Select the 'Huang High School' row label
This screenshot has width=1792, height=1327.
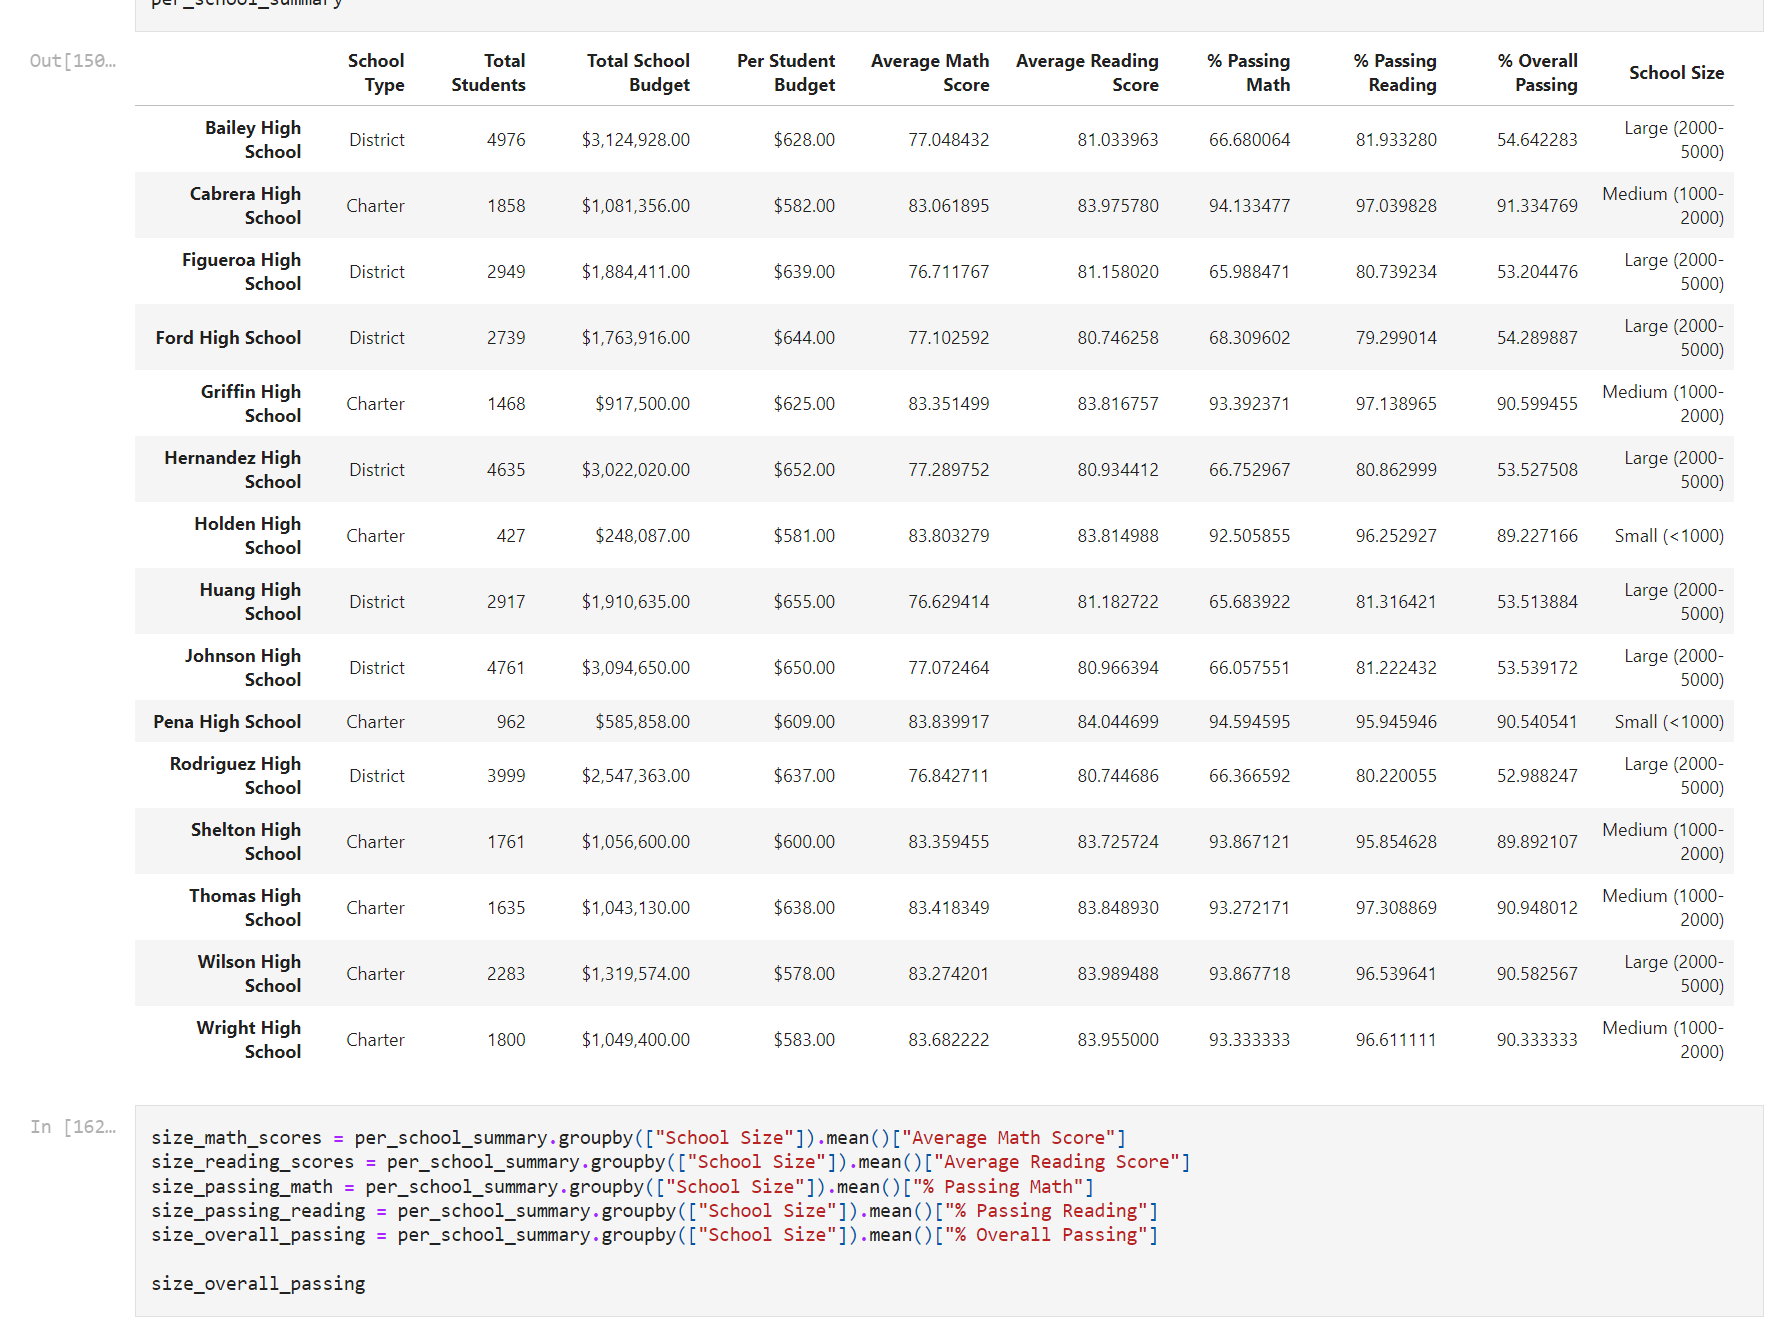(250, 602)
